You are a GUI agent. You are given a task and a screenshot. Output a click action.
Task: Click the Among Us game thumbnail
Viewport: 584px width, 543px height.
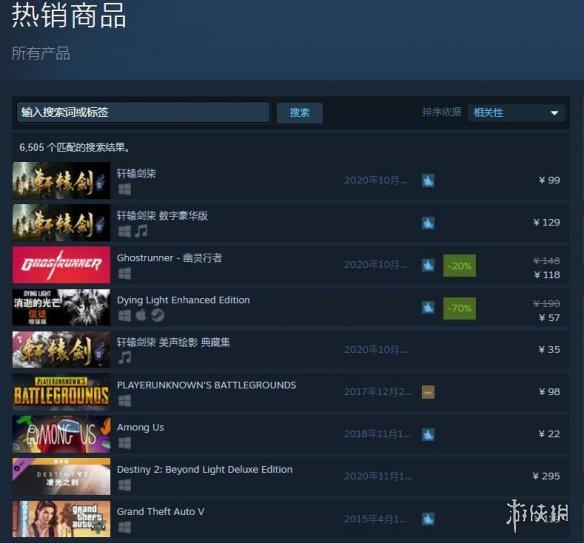[61, 434]
